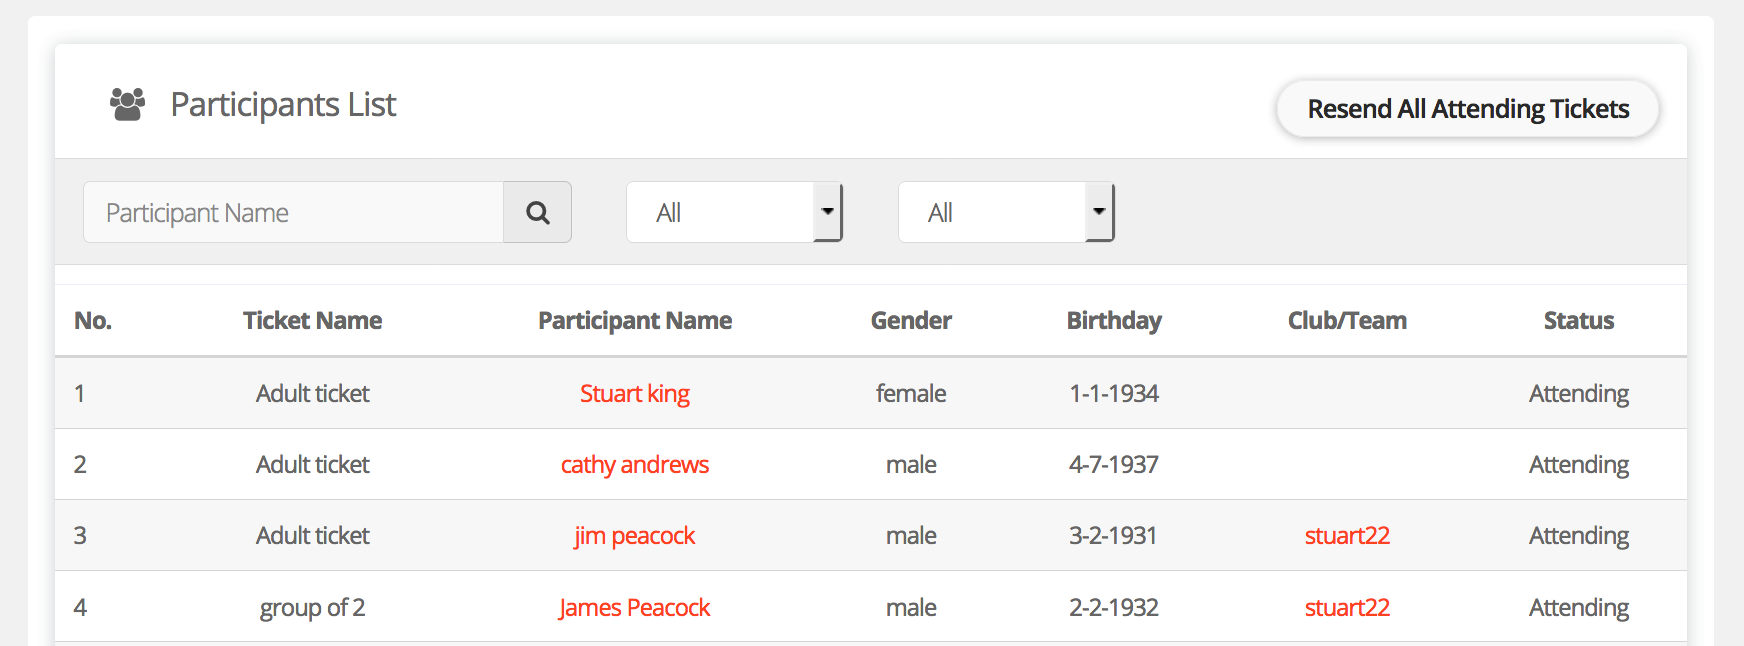Click the magnifying glass search icon

coord(537,212)
